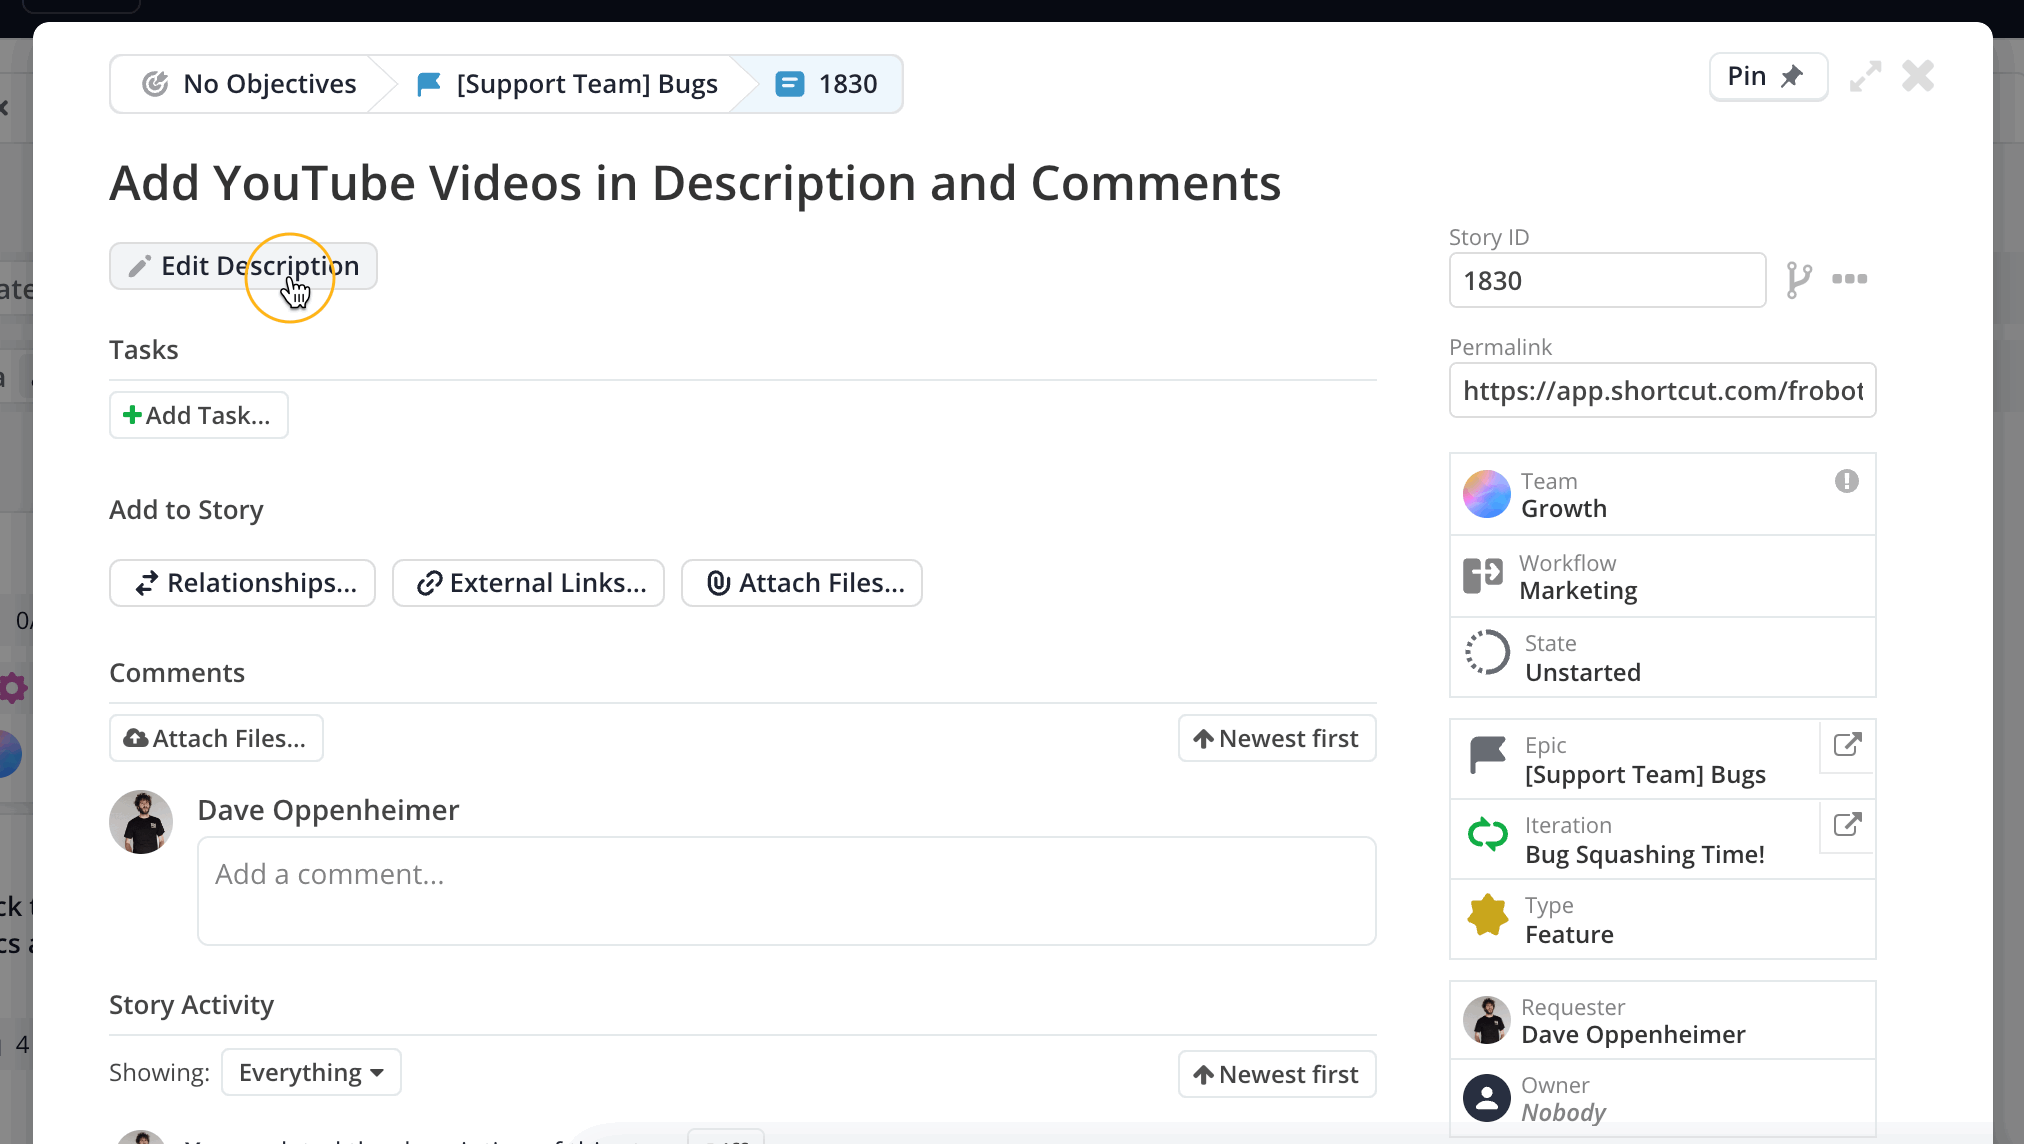
Task: Select the permalink URL field
Action: coord(1662,390)
